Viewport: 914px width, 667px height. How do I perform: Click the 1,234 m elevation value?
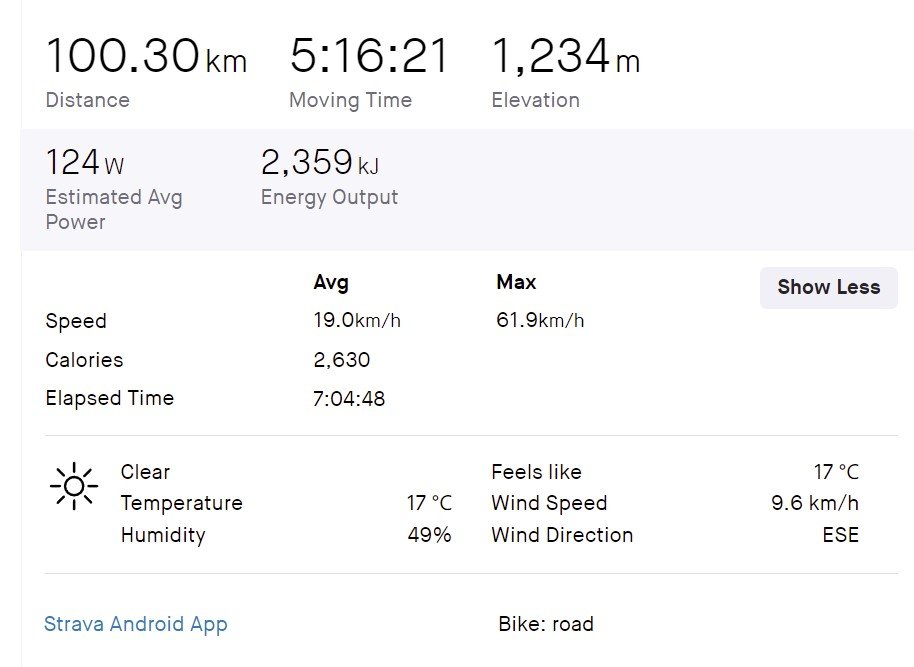click(565, 56)
